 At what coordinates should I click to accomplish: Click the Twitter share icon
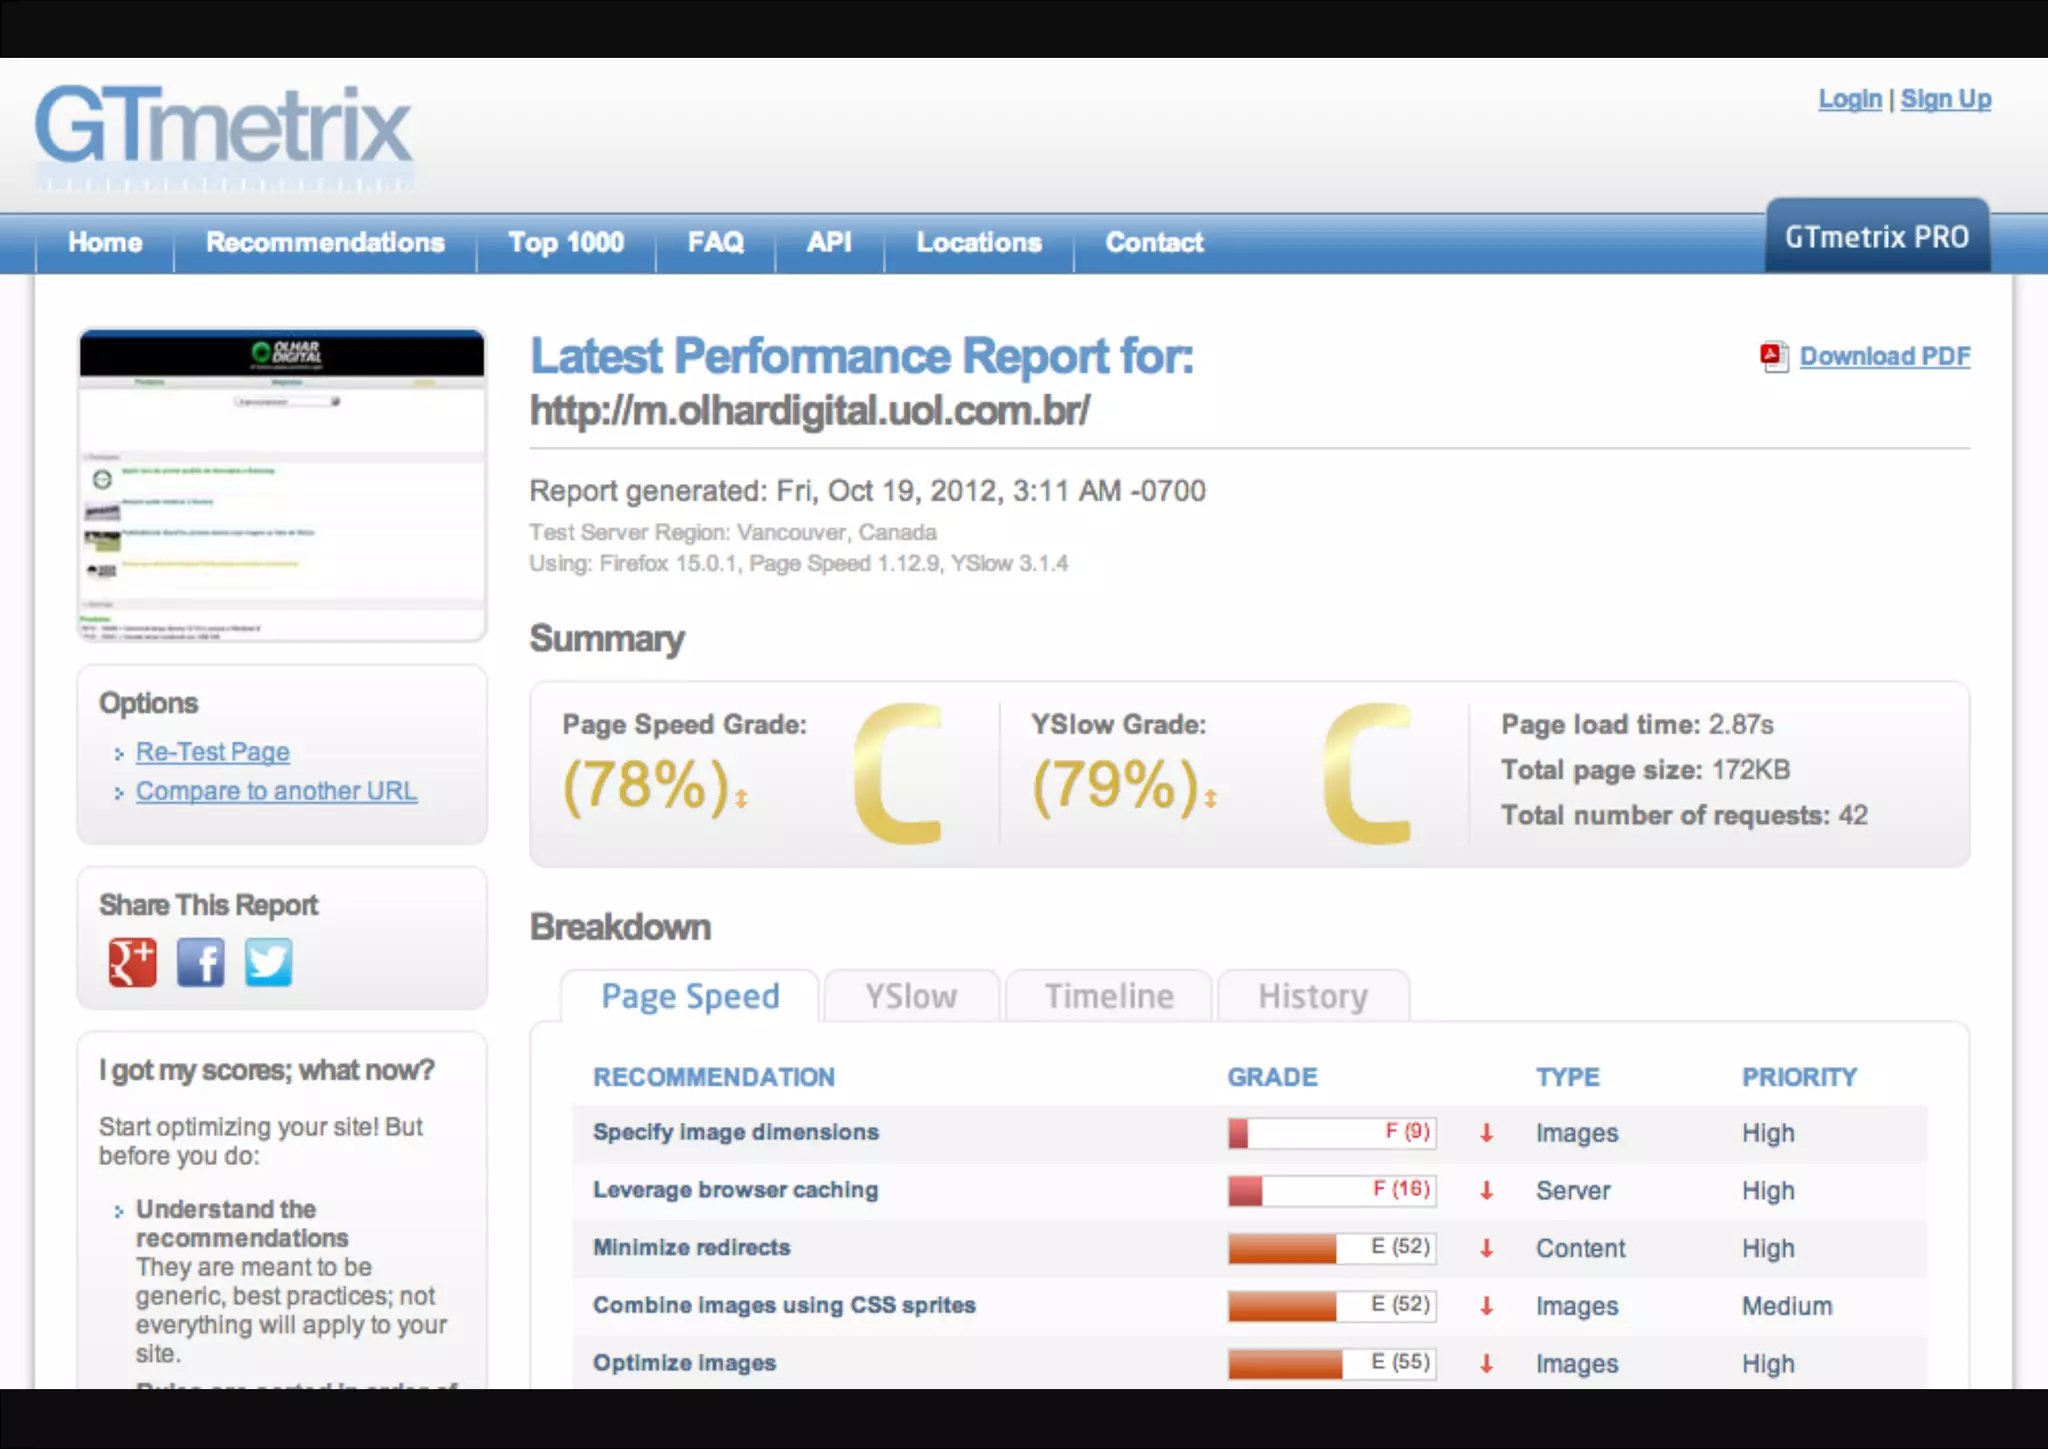click(268, 962)
